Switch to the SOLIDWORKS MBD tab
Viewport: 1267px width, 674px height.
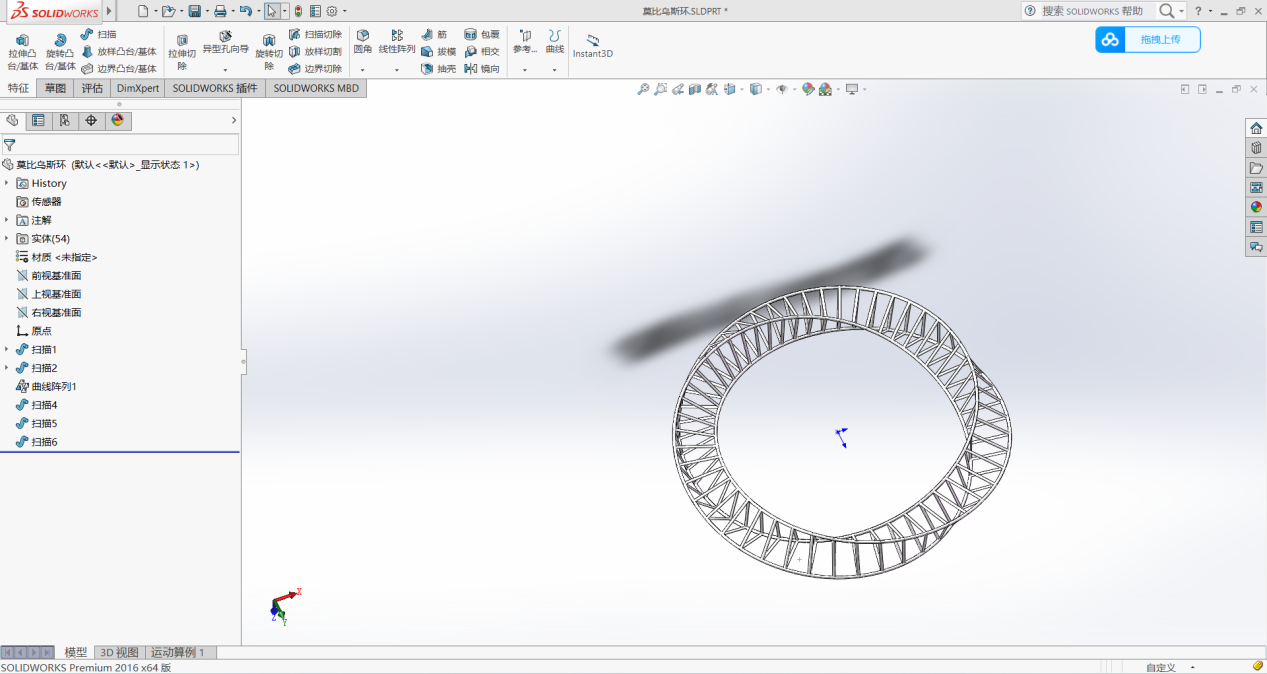316,88
